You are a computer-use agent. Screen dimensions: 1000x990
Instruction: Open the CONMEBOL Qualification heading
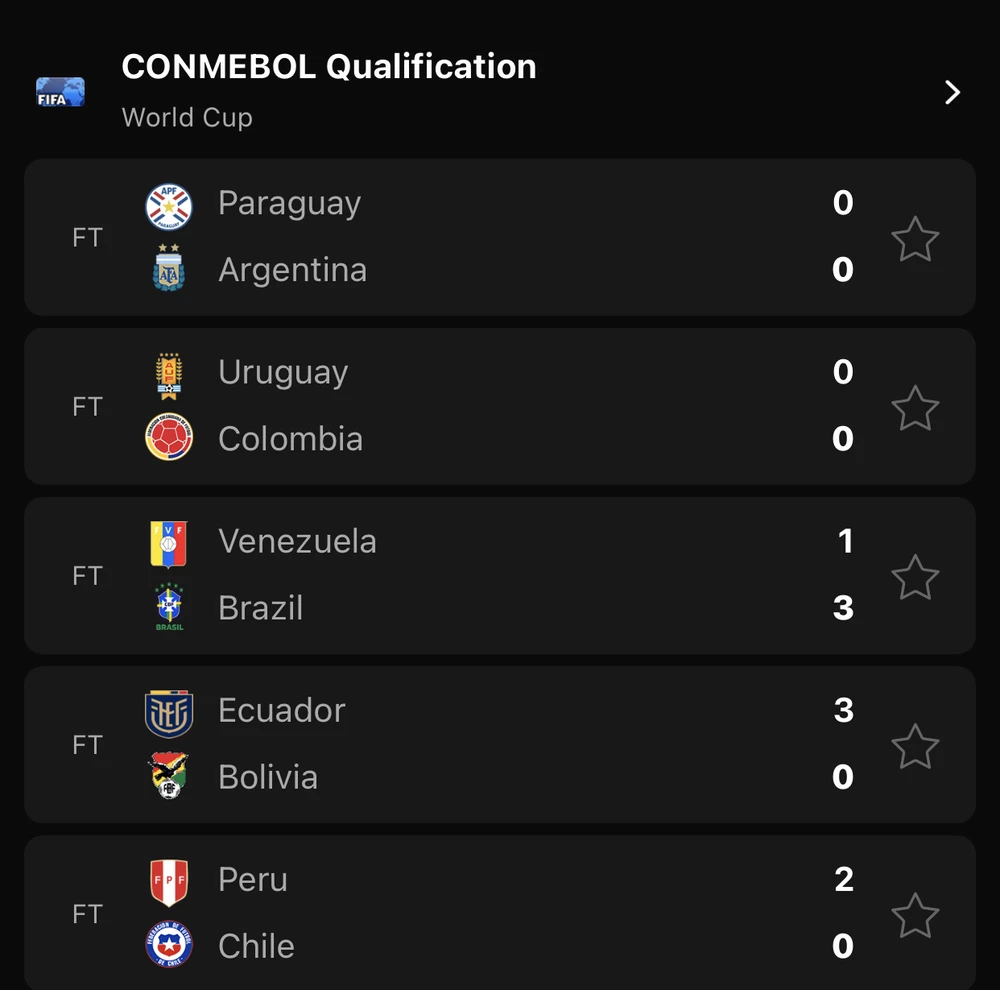tap(329, 67)
